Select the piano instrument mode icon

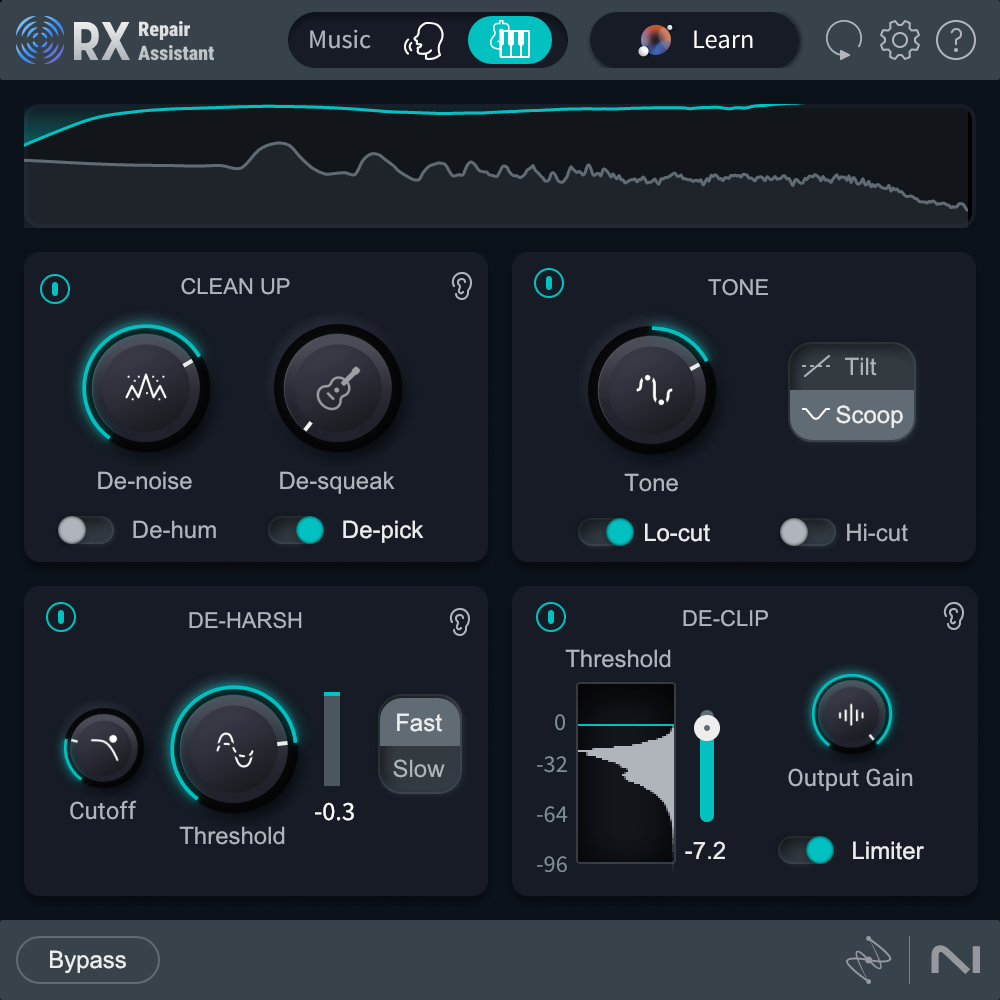click(x=509, y=41)
